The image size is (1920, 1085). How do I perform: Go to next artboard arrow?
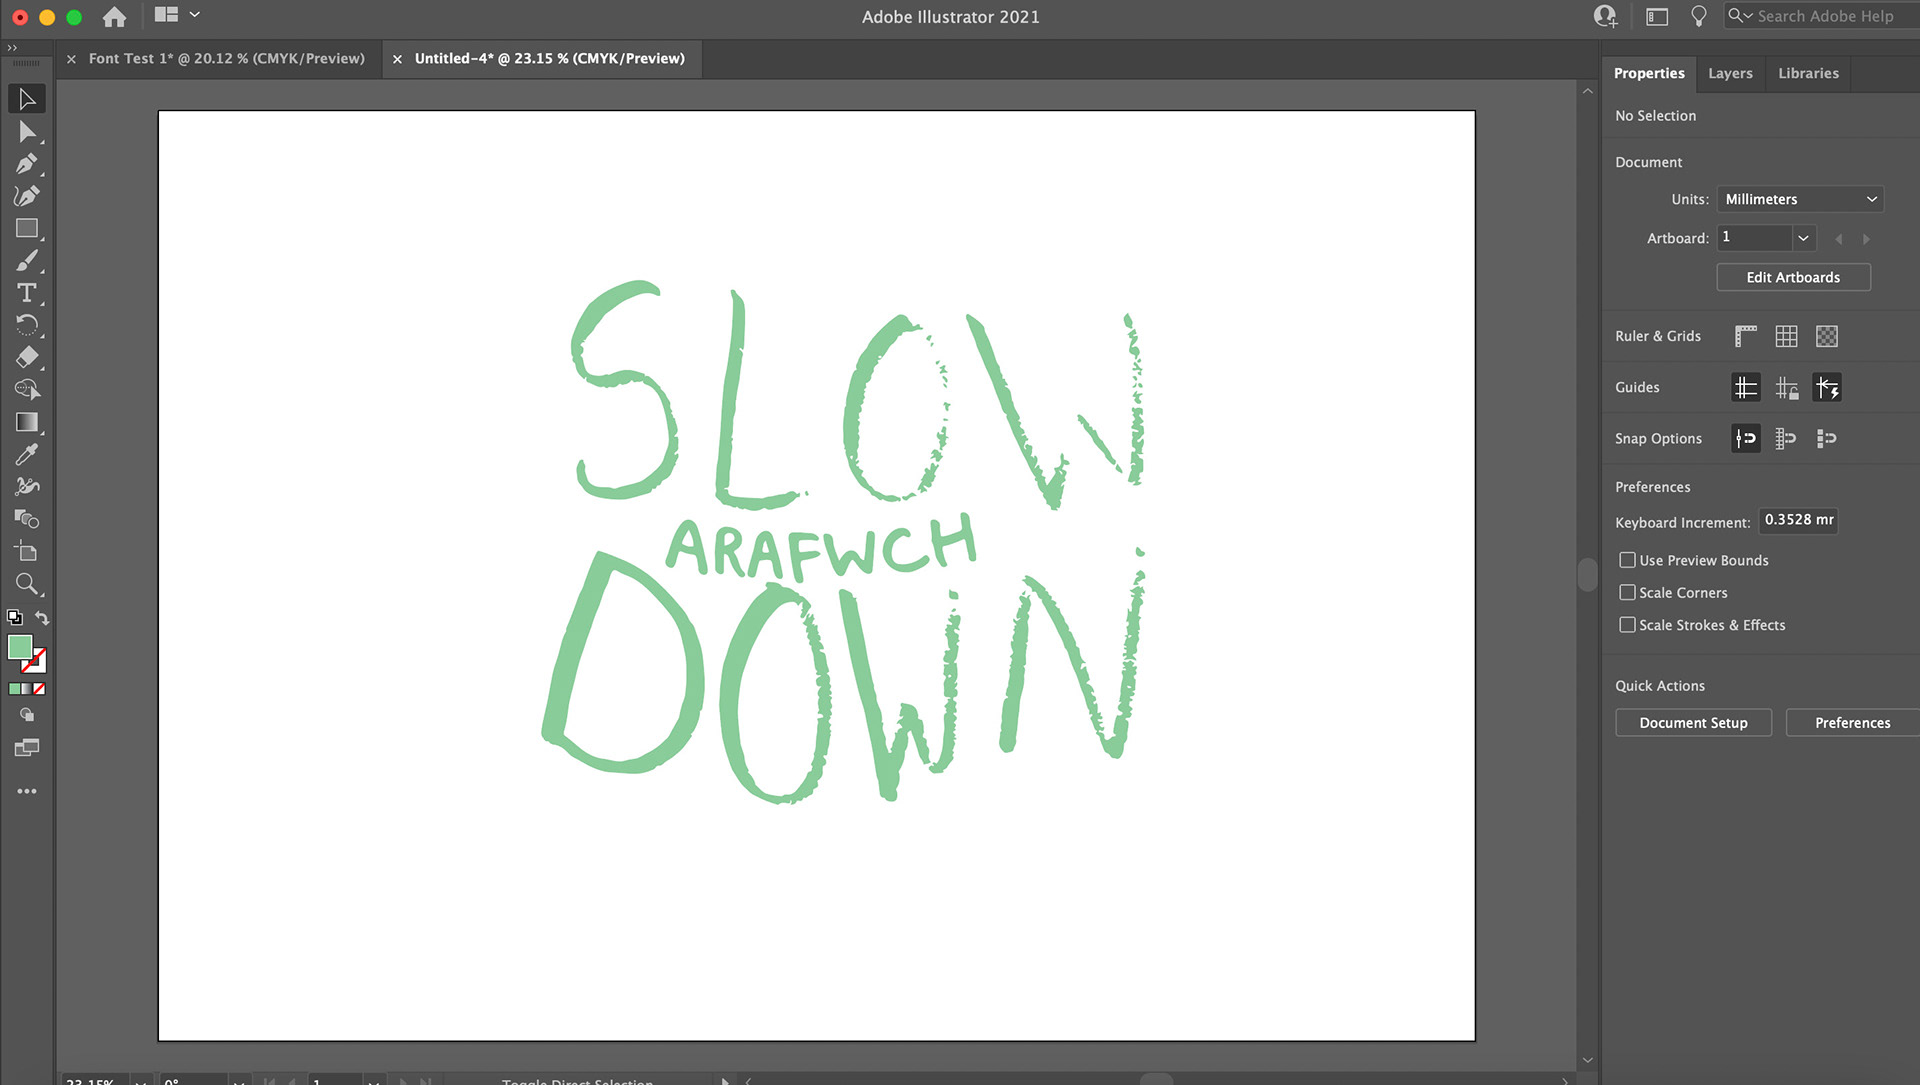click(x=1866, y=239)
